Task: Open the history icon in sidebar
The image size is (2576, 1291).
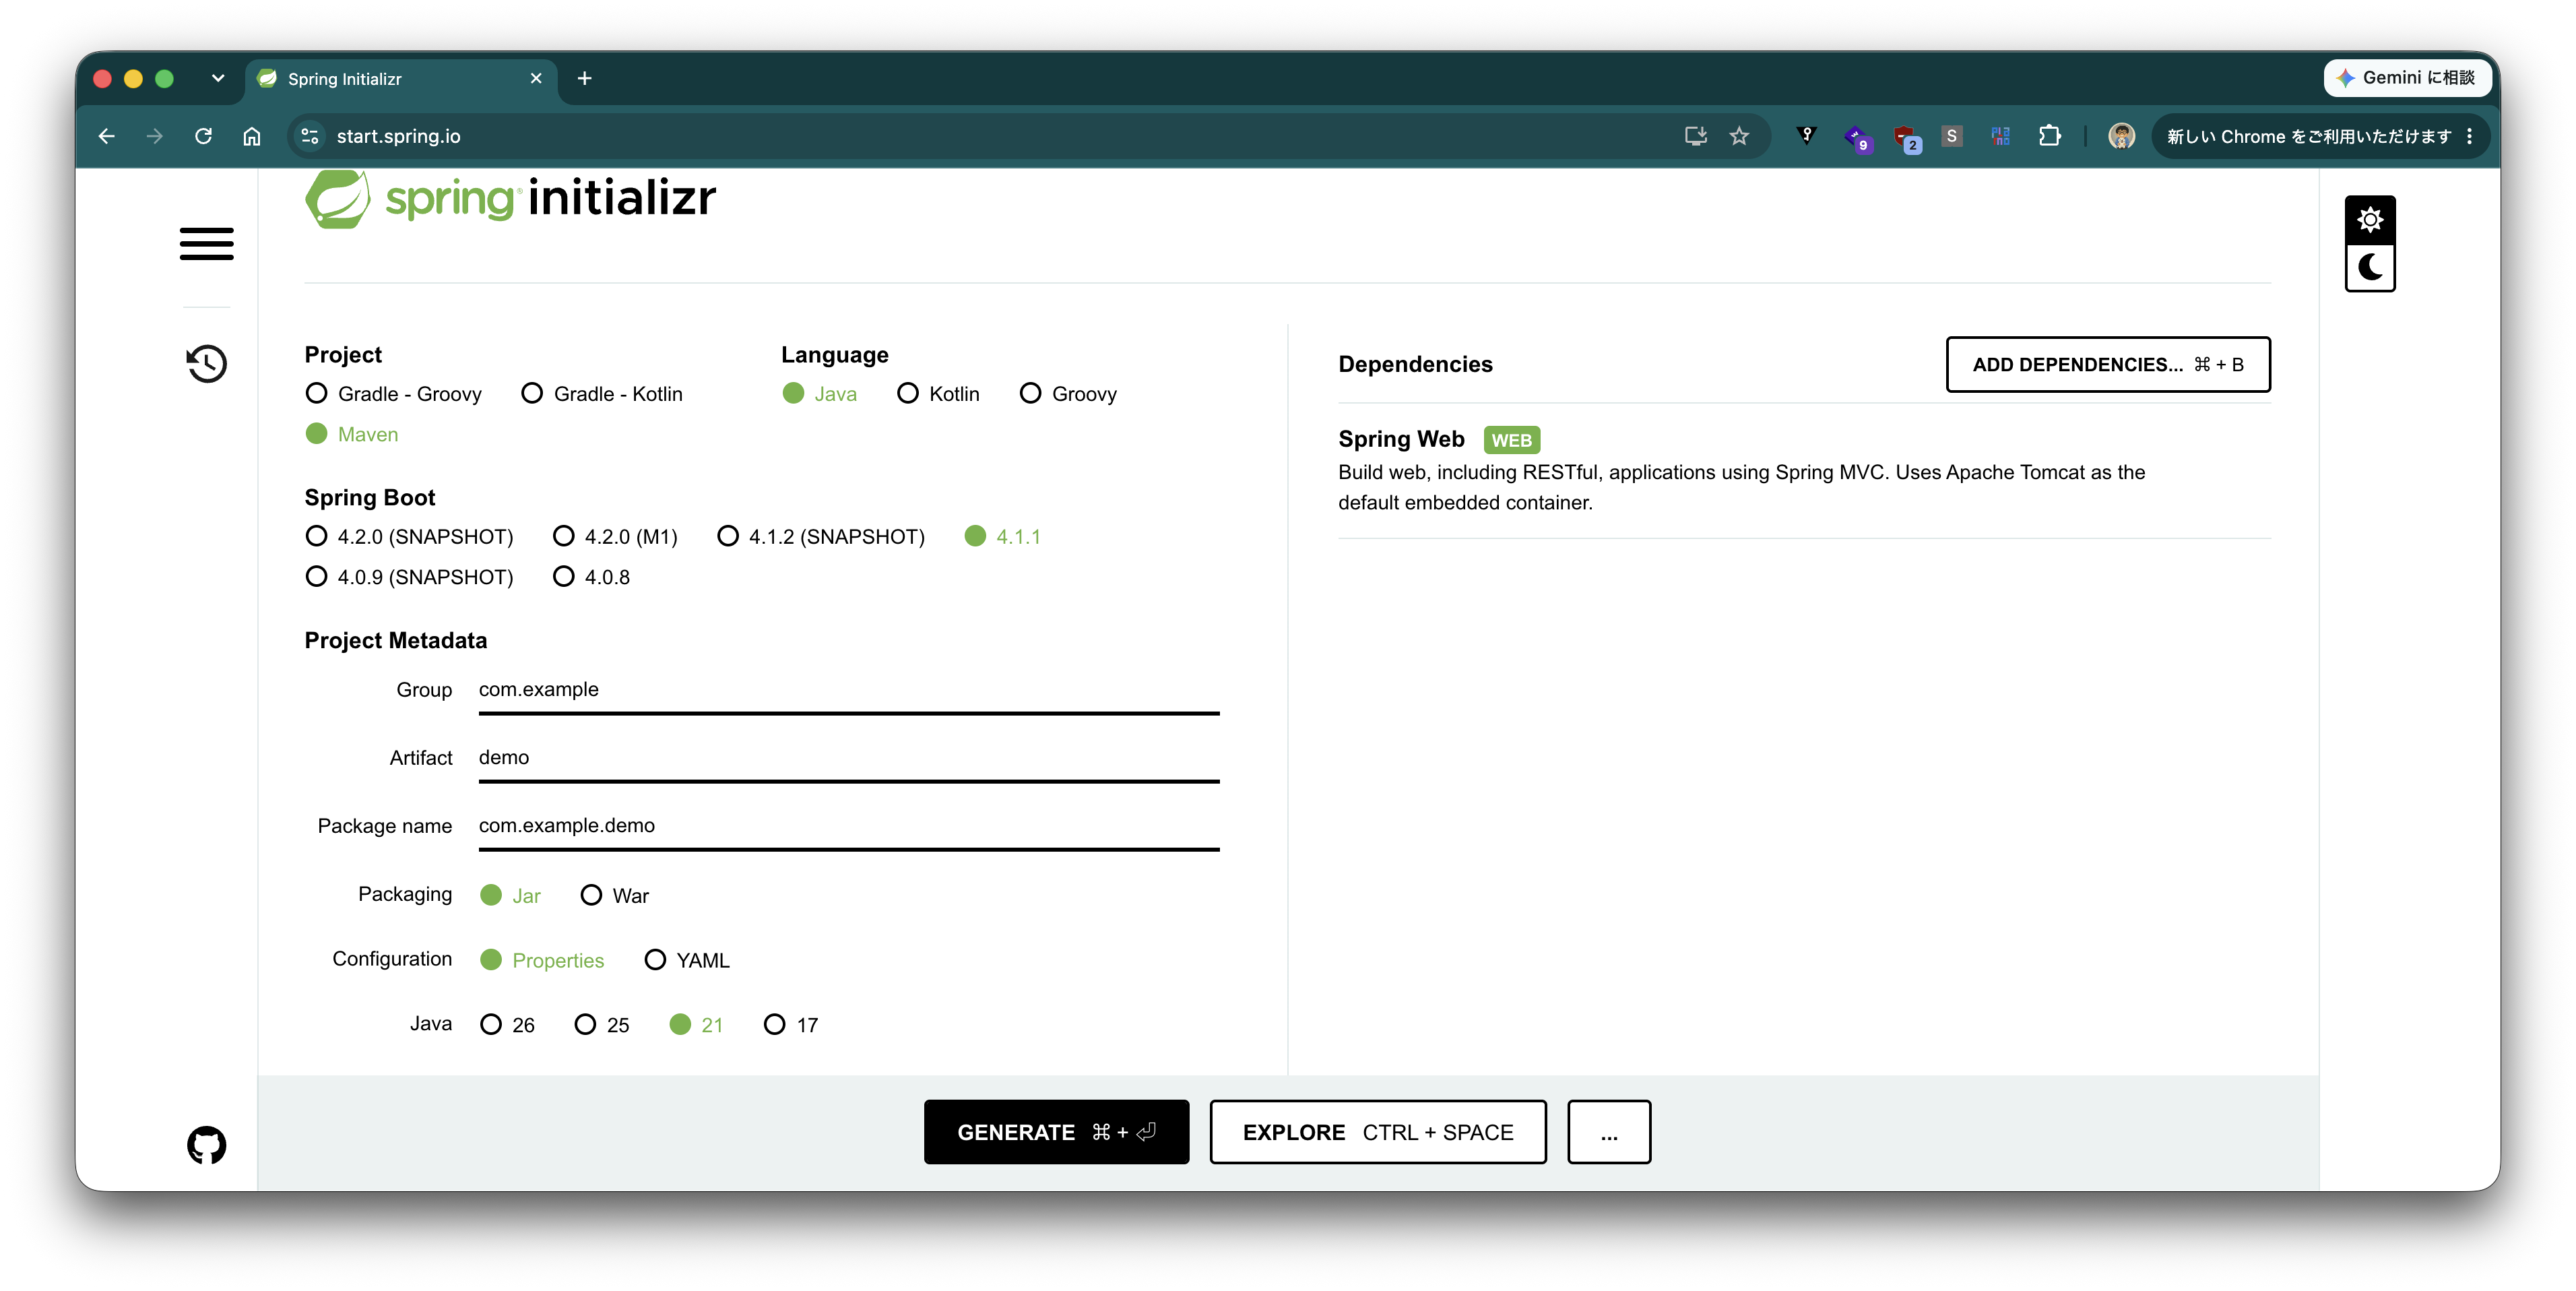Action: pos(206,363)
